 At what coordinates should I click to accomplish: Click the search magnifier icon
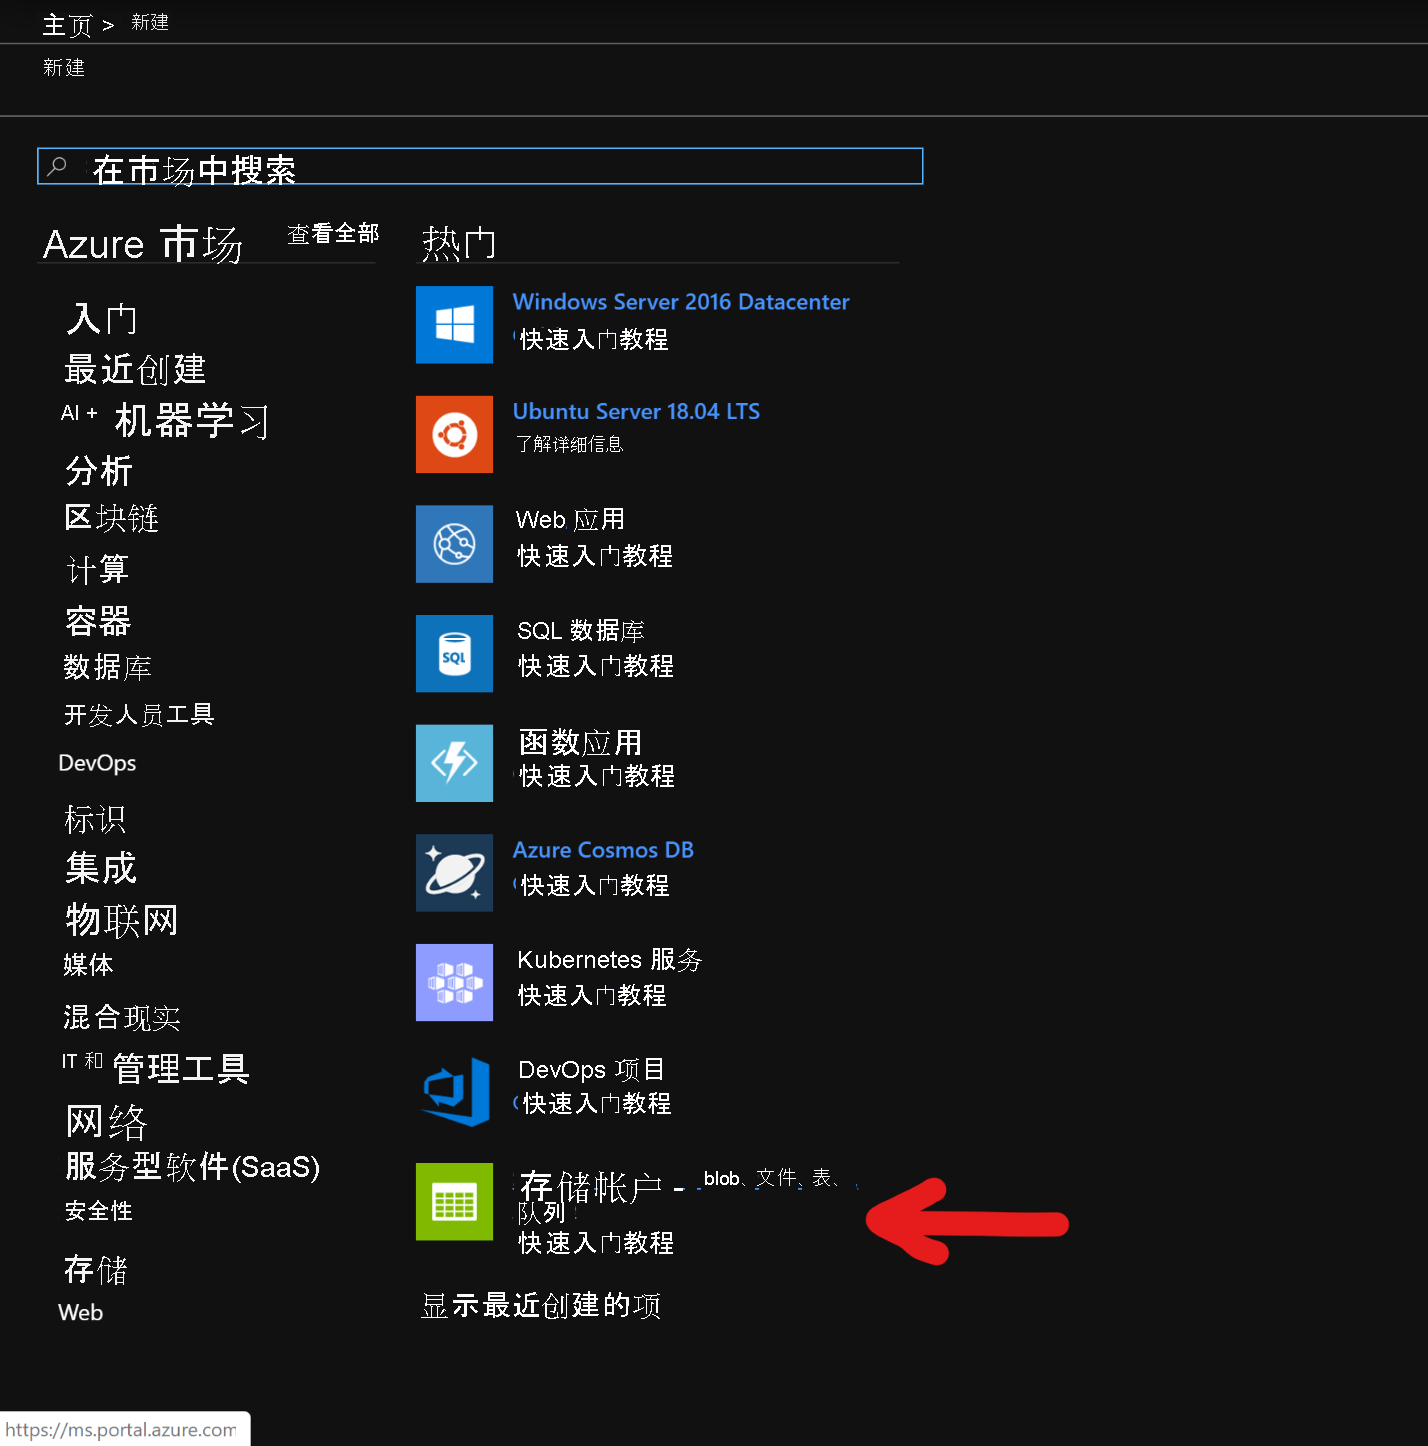coord(58,166)
